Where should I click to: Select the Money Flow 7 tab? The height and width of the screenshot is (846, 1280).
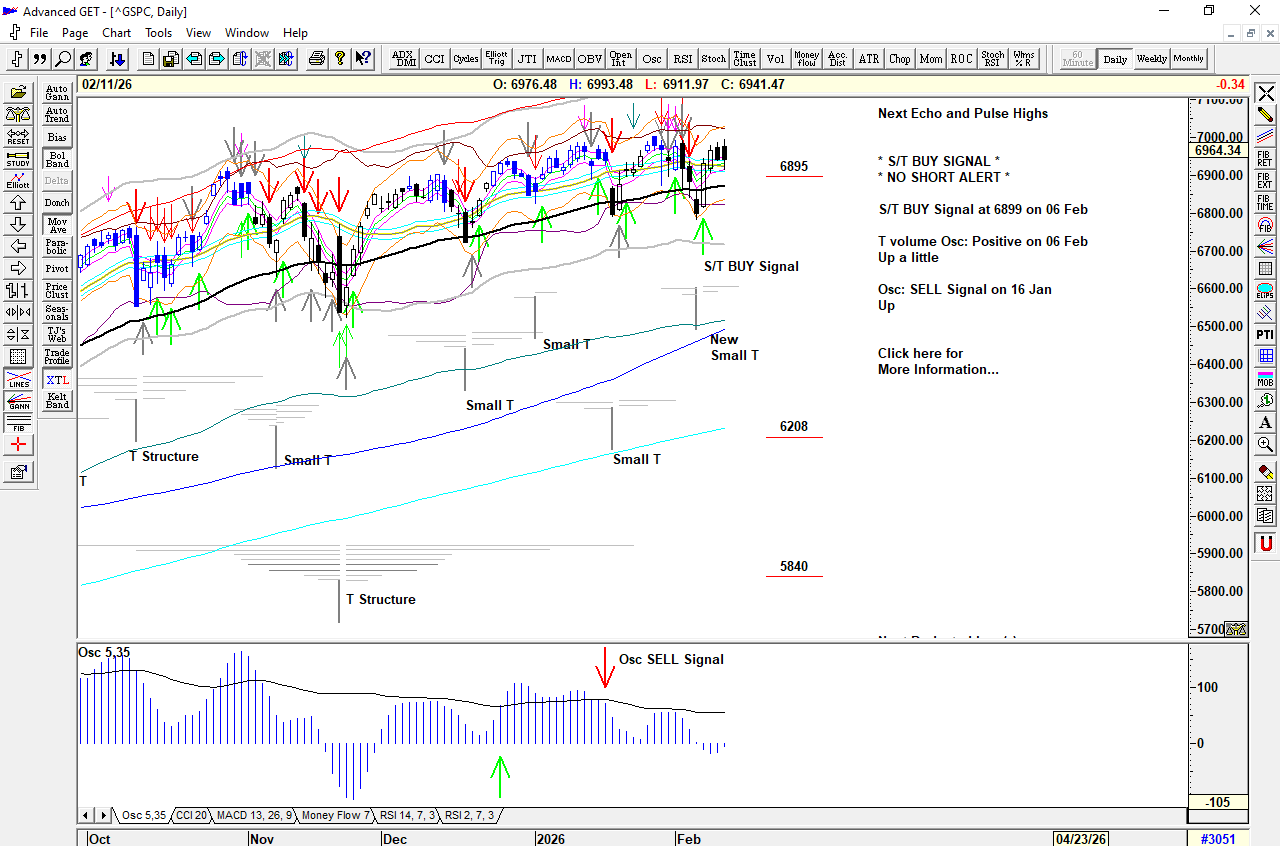335,815
